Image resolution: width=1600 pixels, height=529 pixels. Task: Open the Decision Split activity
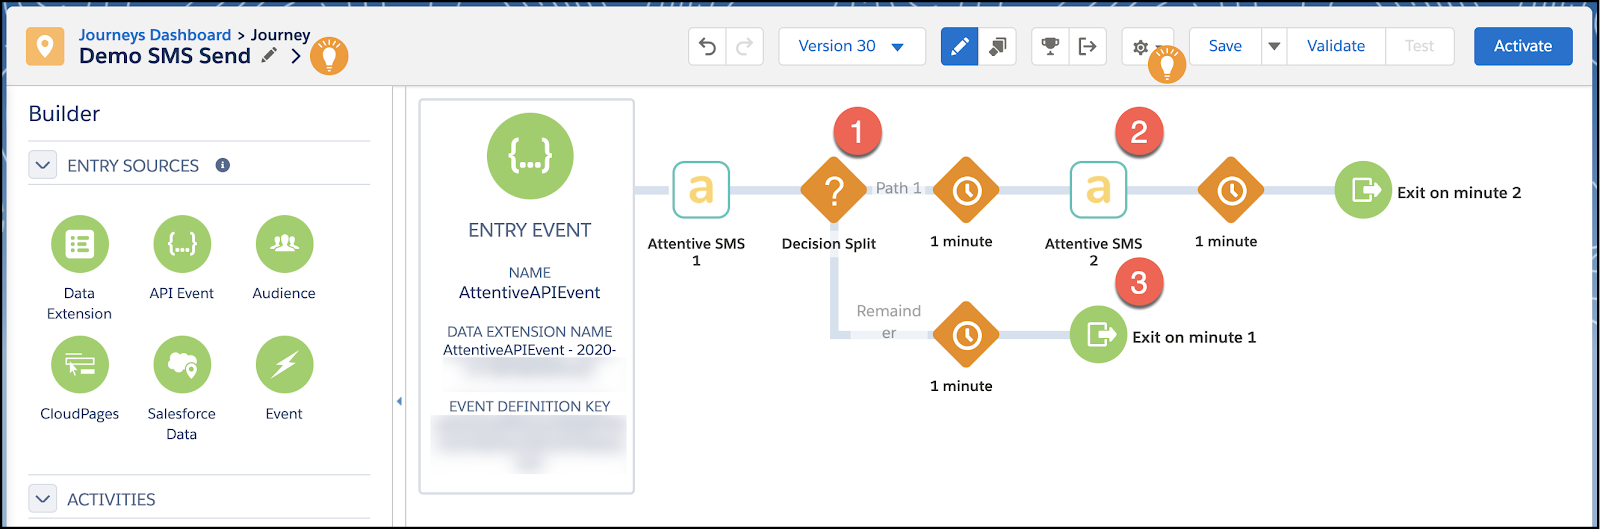(834, 190)
